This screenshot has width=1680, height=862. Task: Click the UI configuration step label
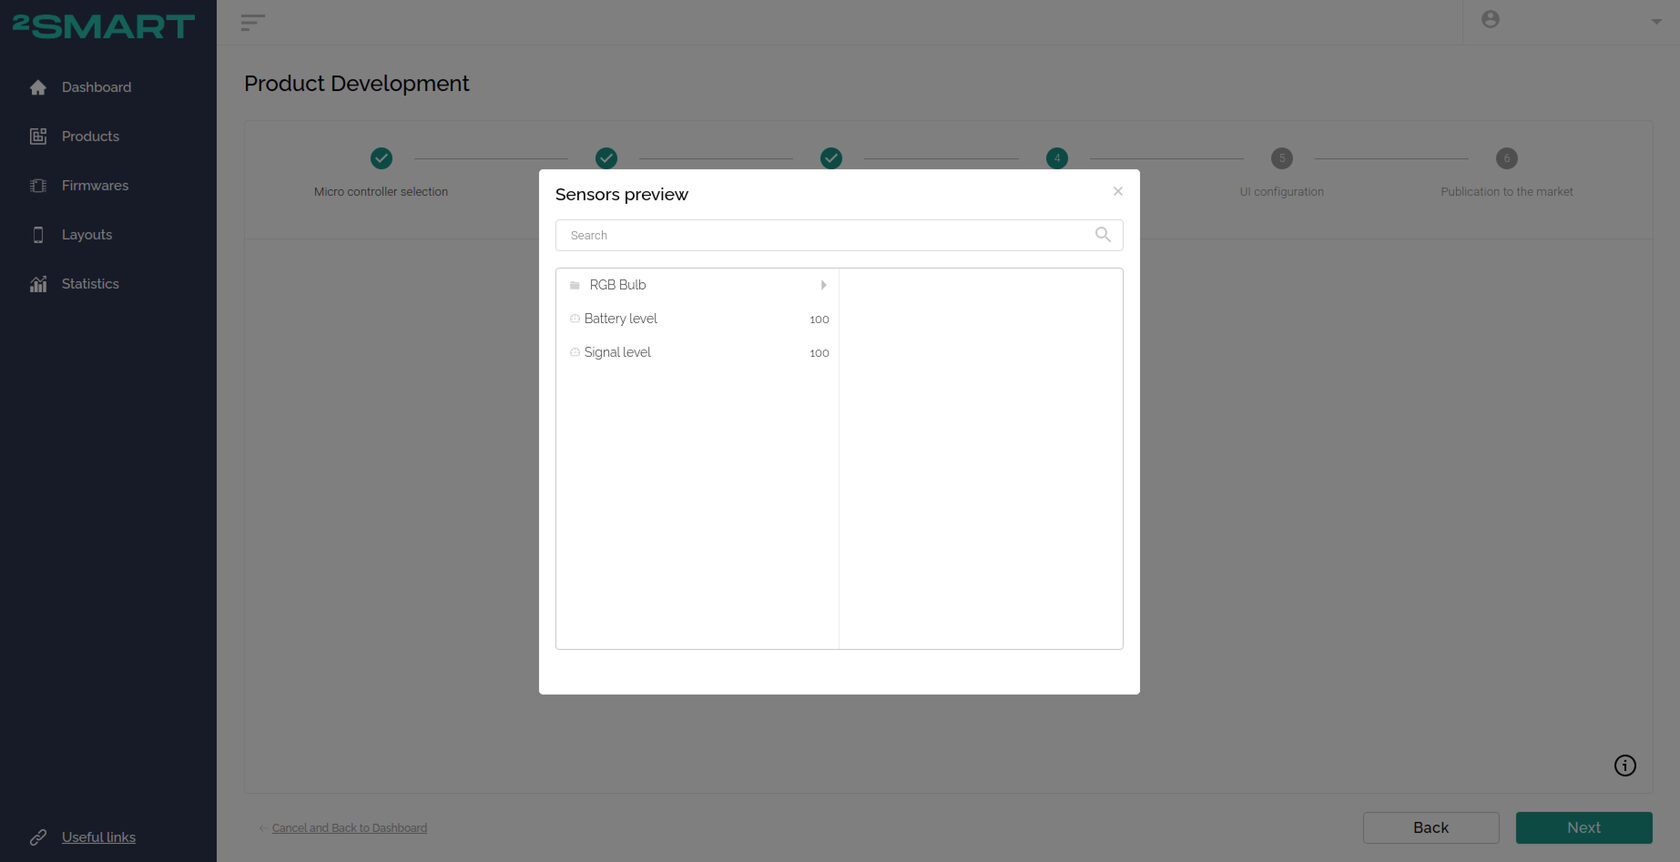[x=1282, y=192]
